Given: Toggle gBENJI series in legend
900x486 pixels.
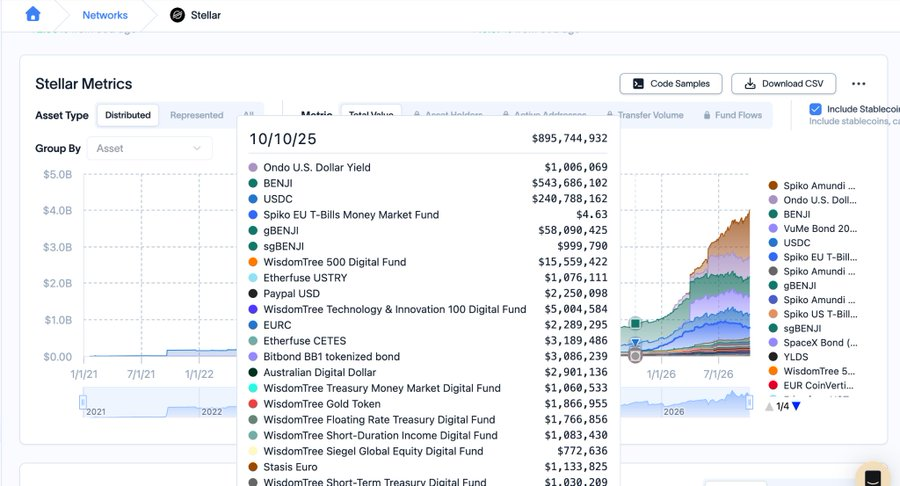Looking at the screenshot, I should coord(792,285).
